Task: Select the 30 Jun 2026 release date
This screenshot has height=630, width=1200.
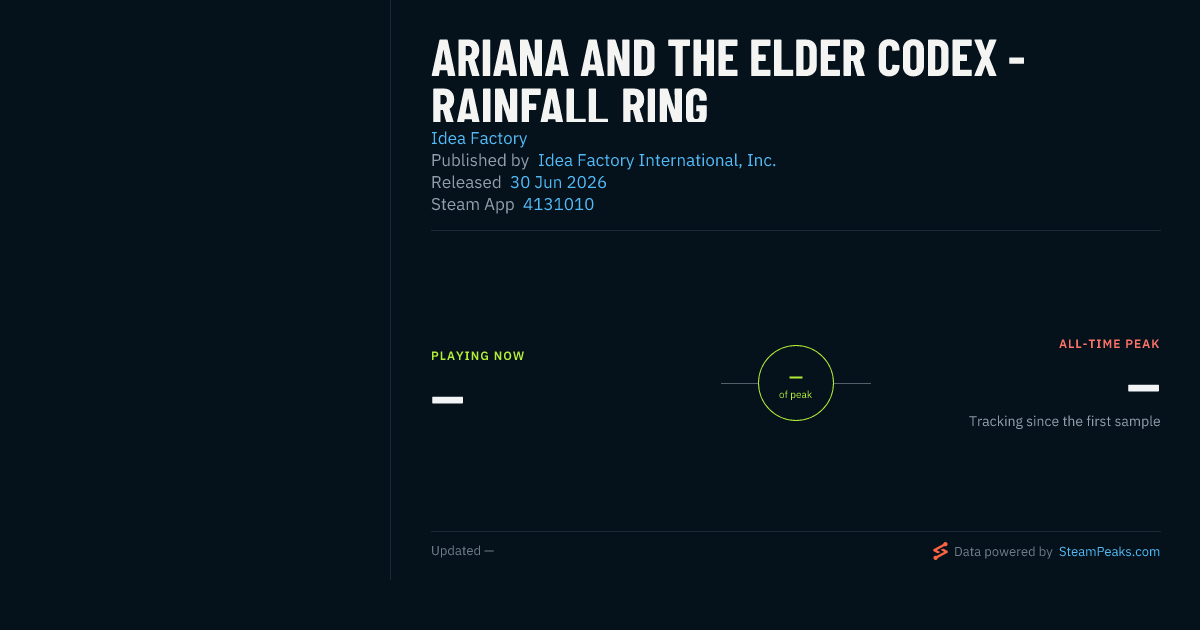Action: tap(558, 182)
